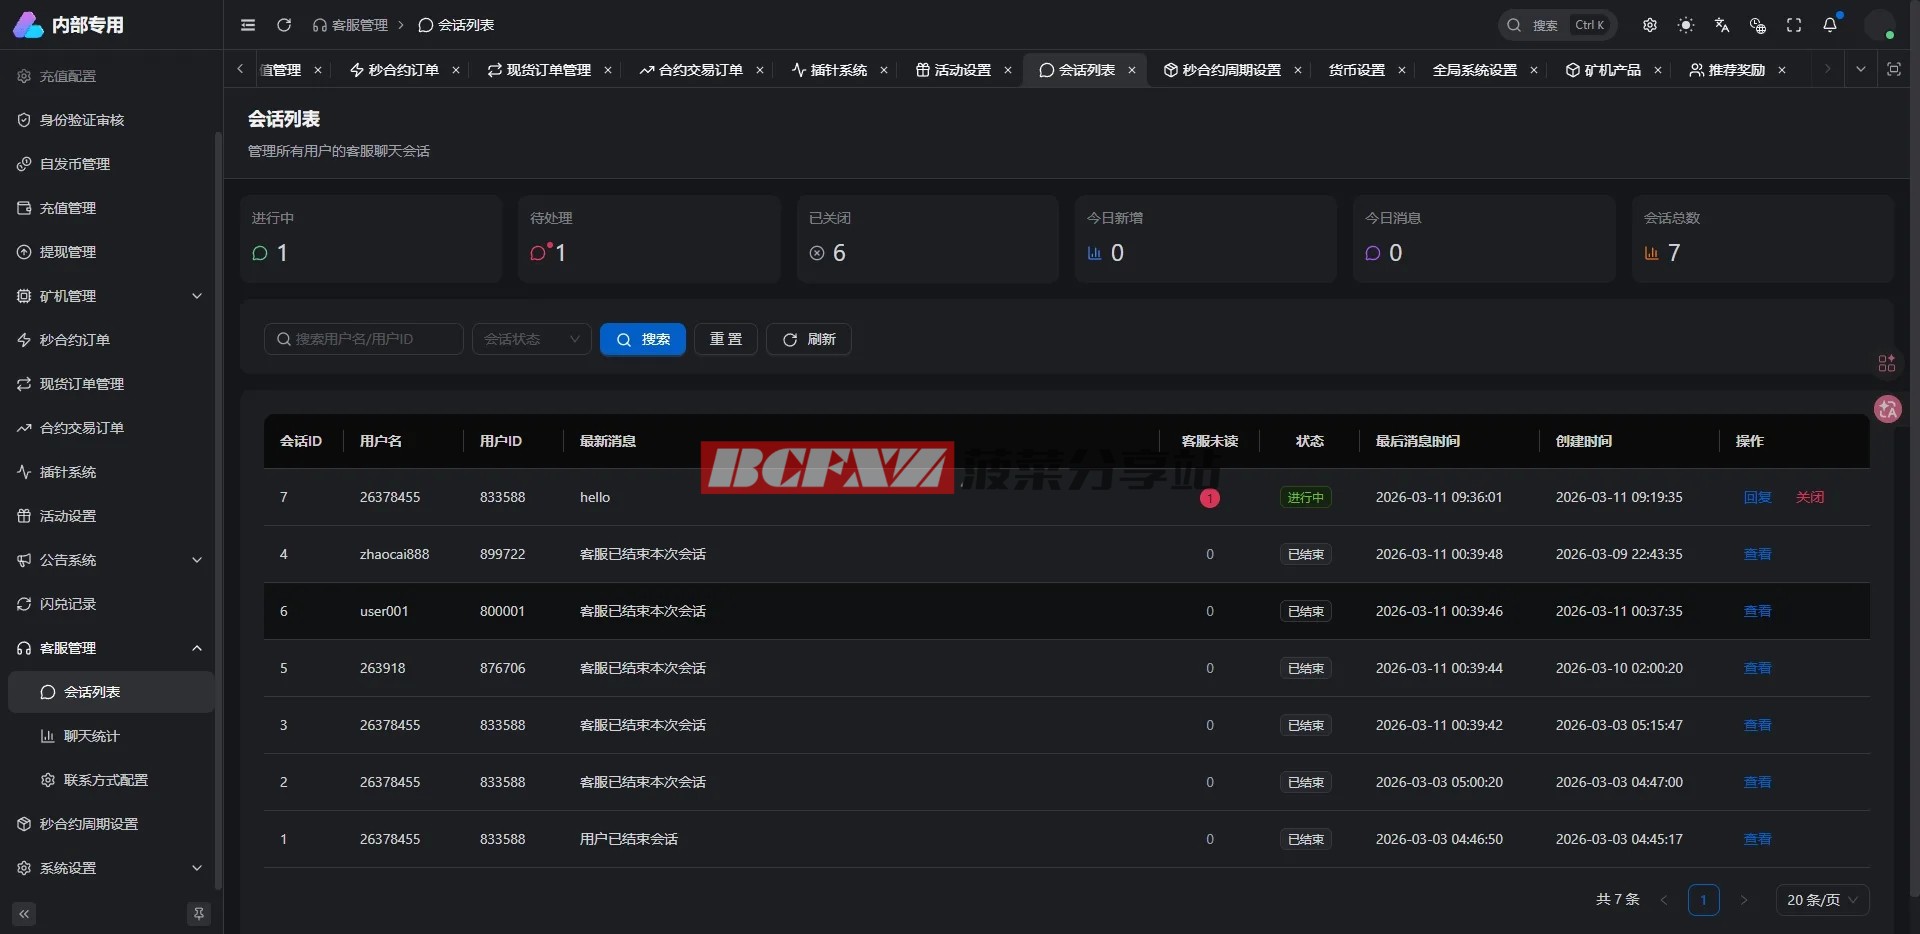Image resolution: width=1920 pixels, height=934 pixels.
Task: Expand the 公告系统 sidebar menu
Action: tap(110, 560)
